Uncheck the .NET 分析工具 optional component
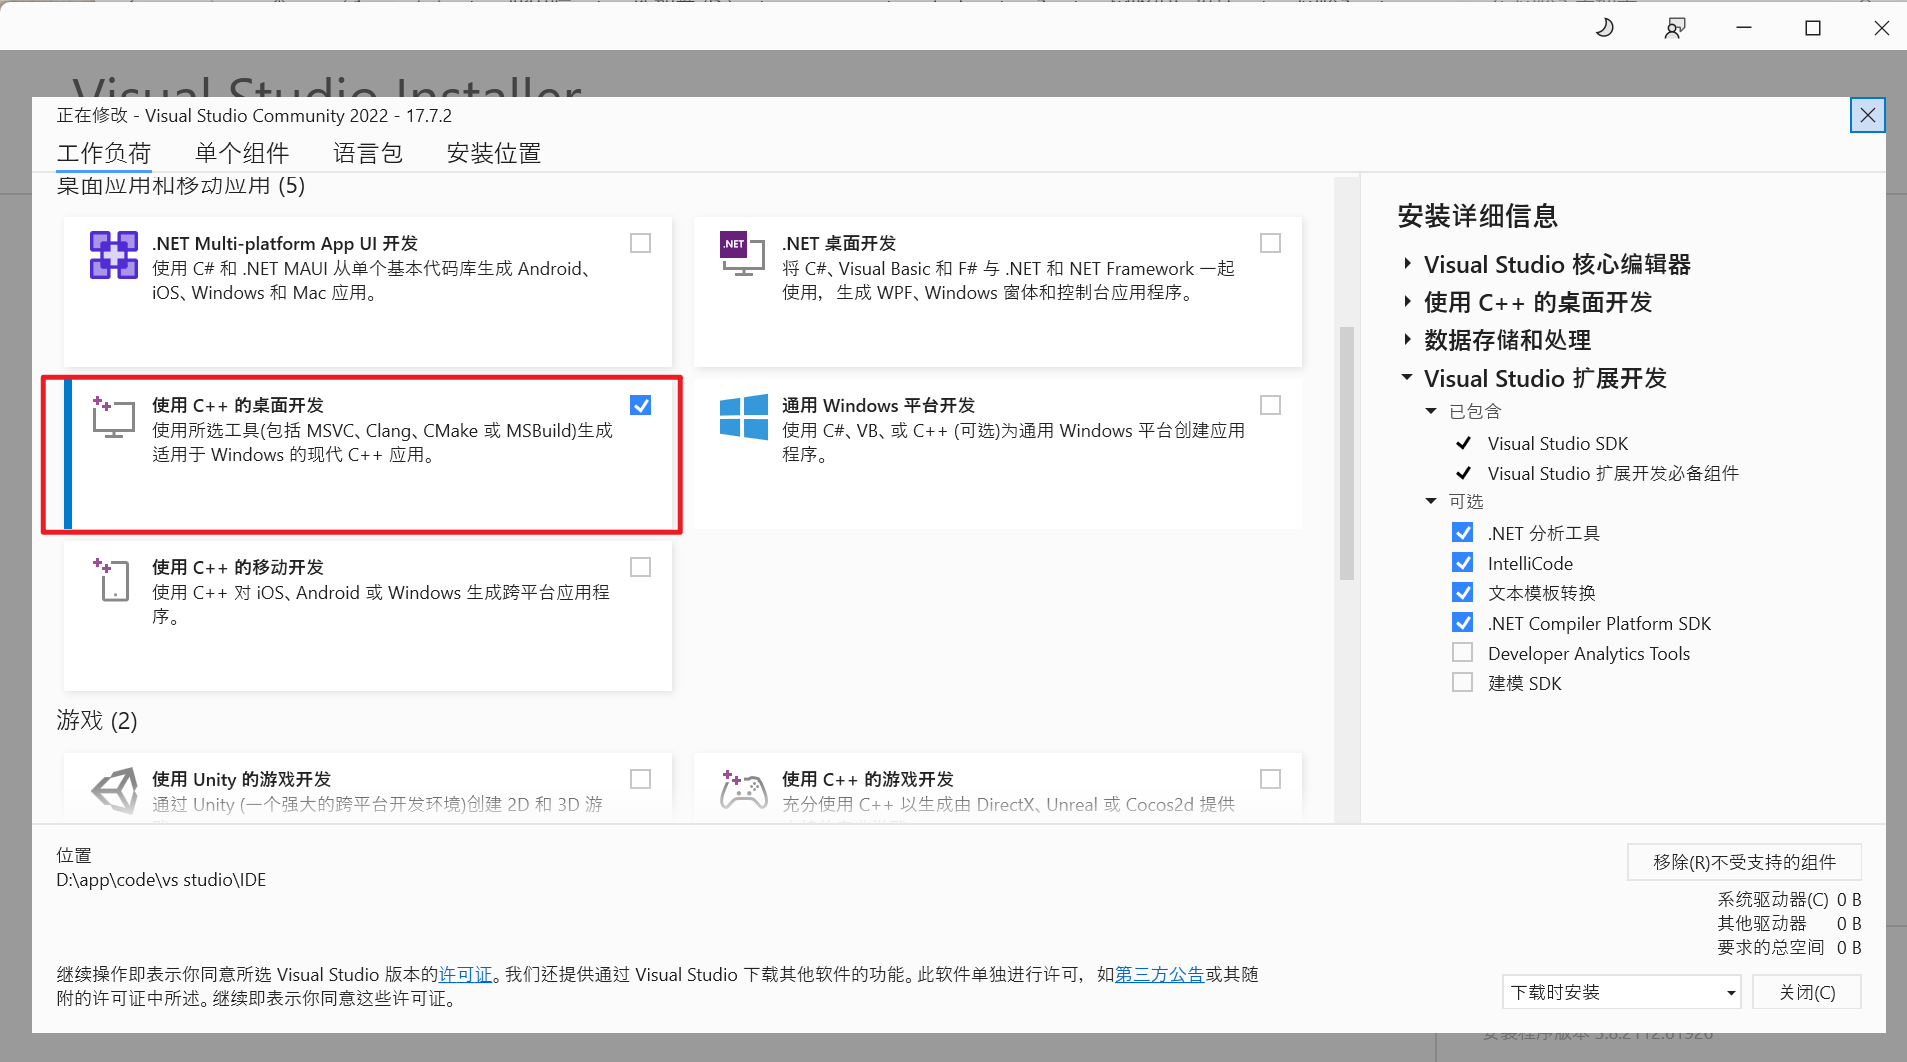 coord(1462,533)
